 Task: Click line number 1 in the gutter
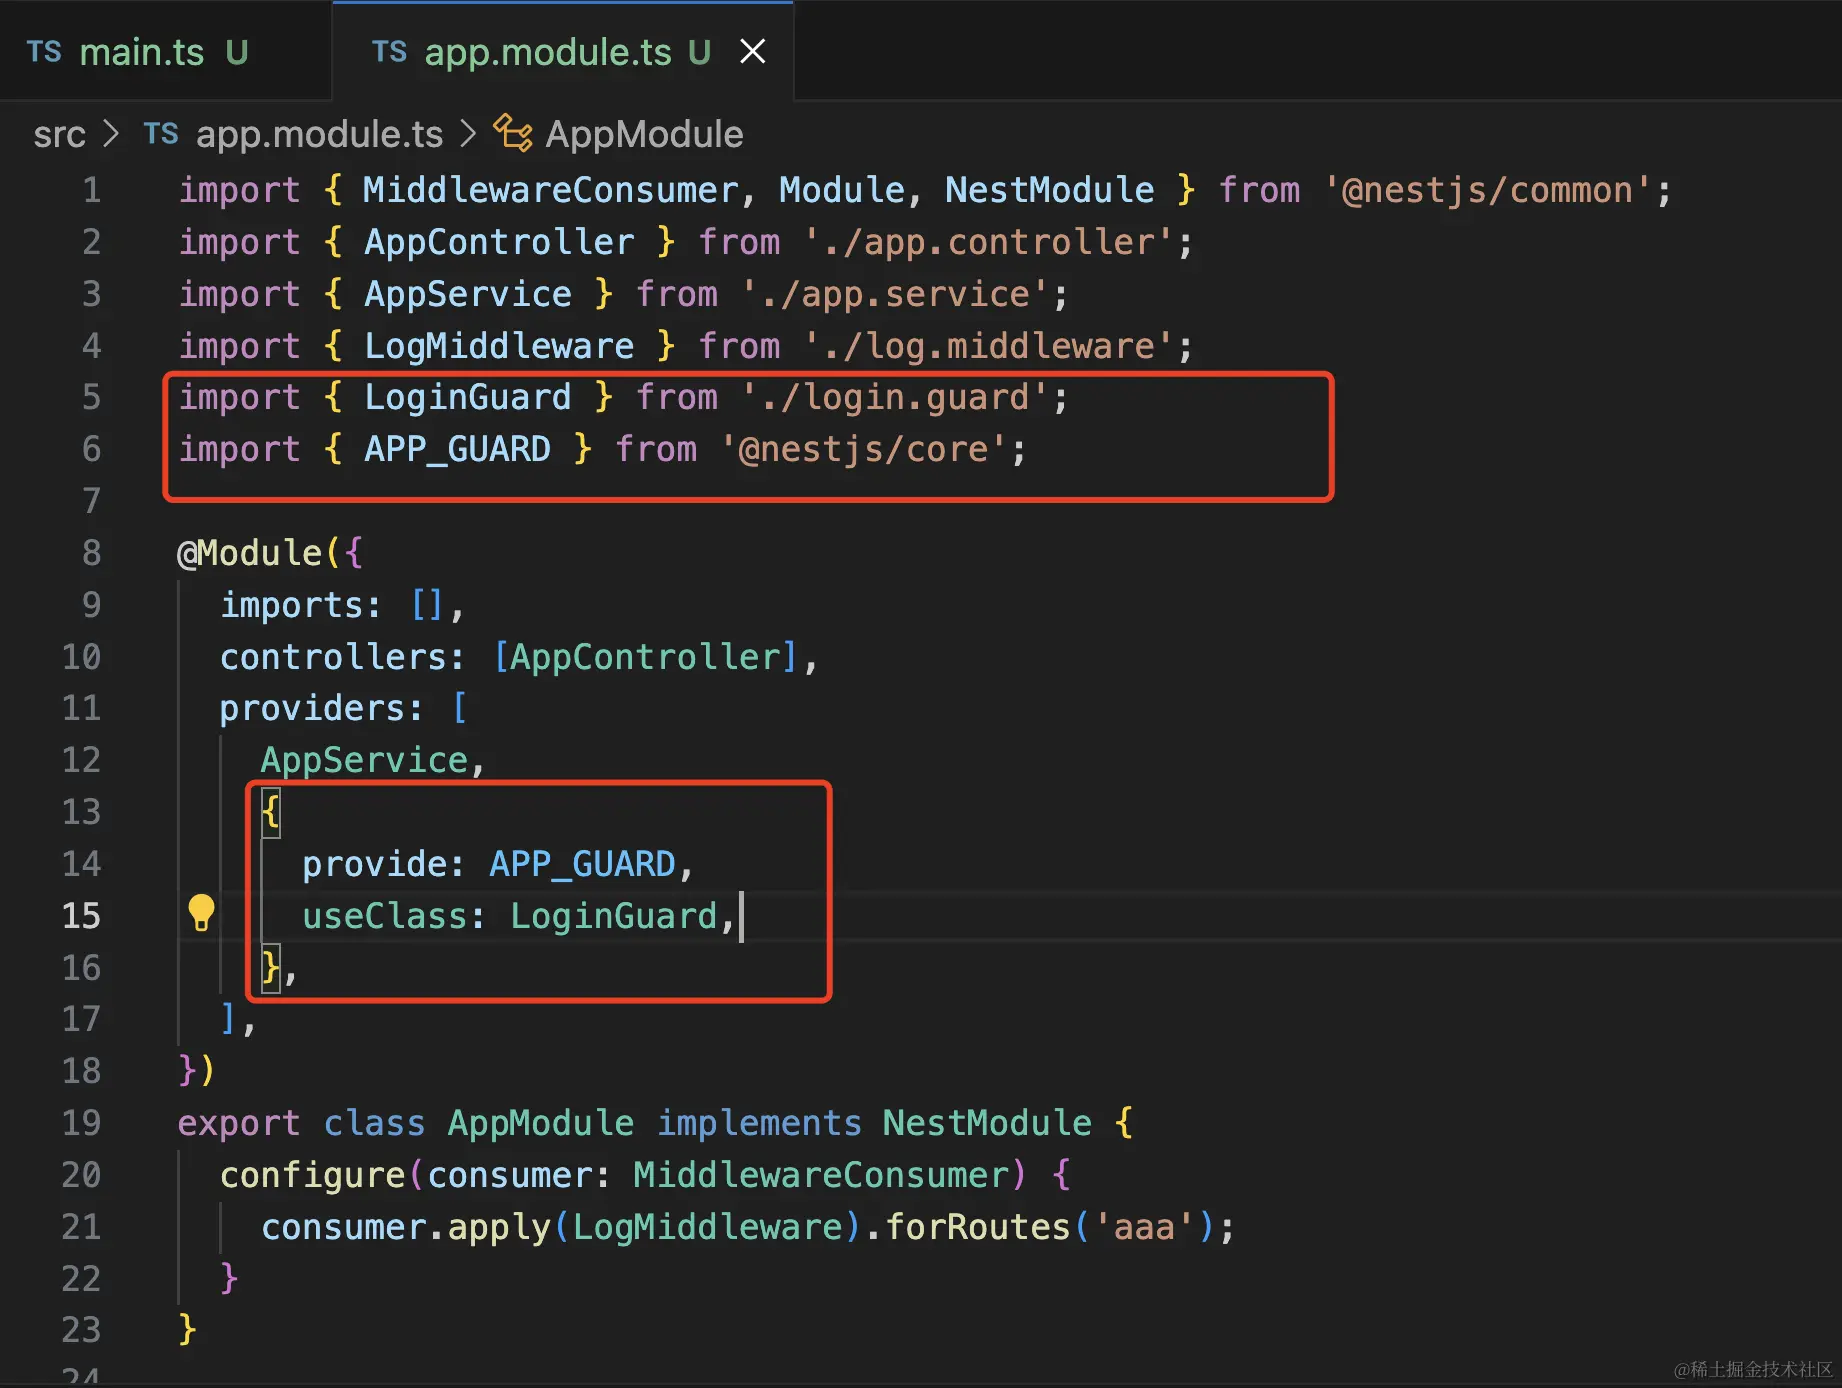(91, 190)
